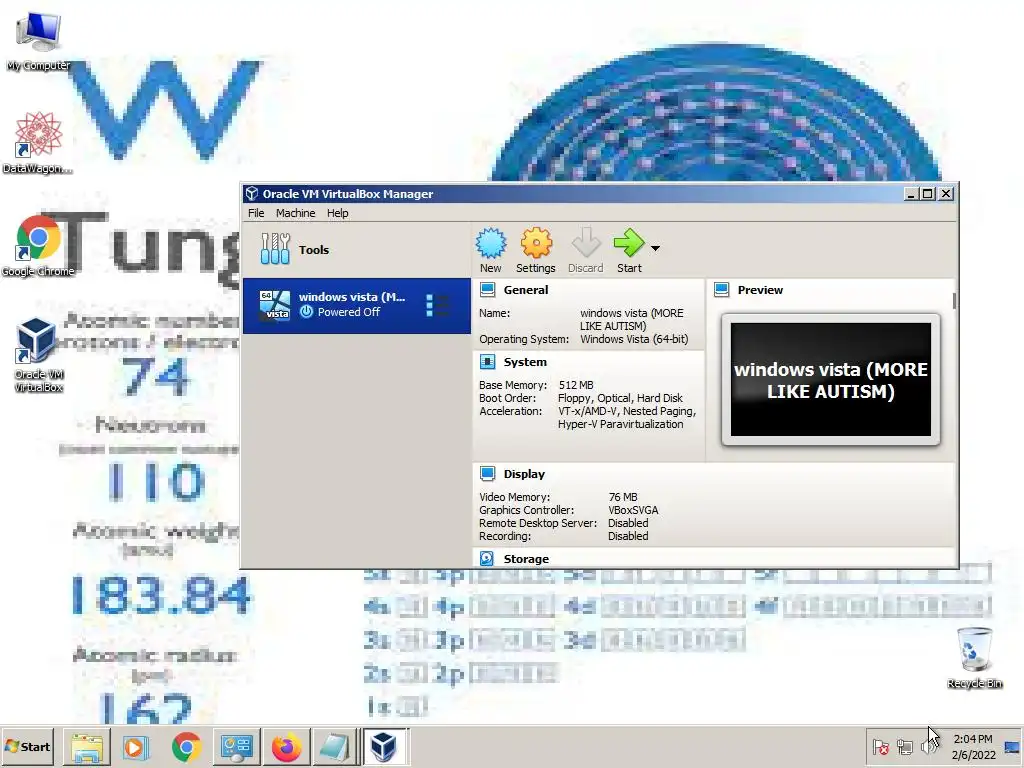1024x768 pixels.
Task: Open the windows vista machine tools menu
Action: click(437, 305)
